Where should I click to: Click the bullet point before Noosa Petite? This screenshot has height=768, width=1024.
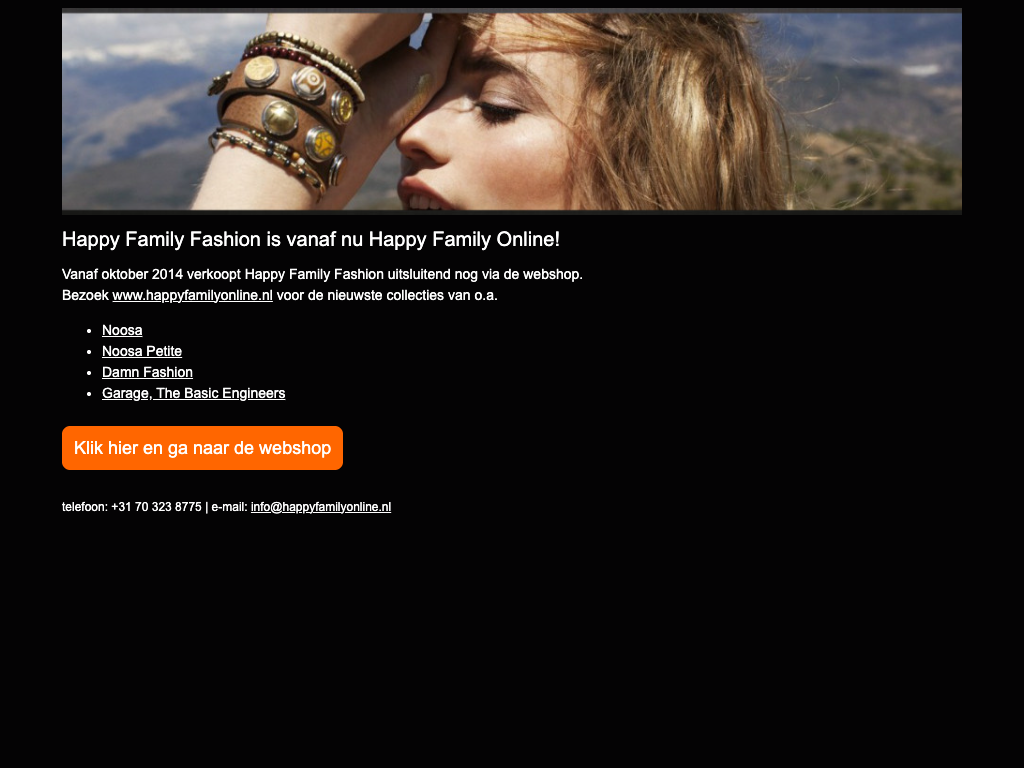pos(89,352)
